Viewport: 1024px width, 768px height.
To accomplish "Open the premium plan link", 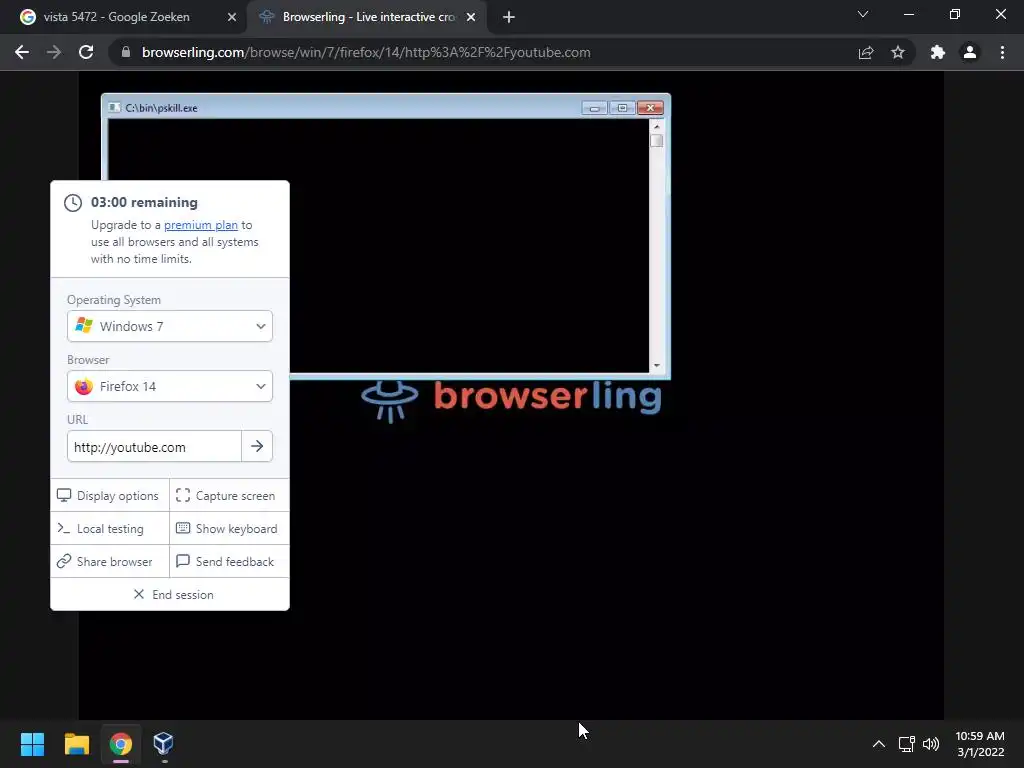I will [x=200, y=225].
